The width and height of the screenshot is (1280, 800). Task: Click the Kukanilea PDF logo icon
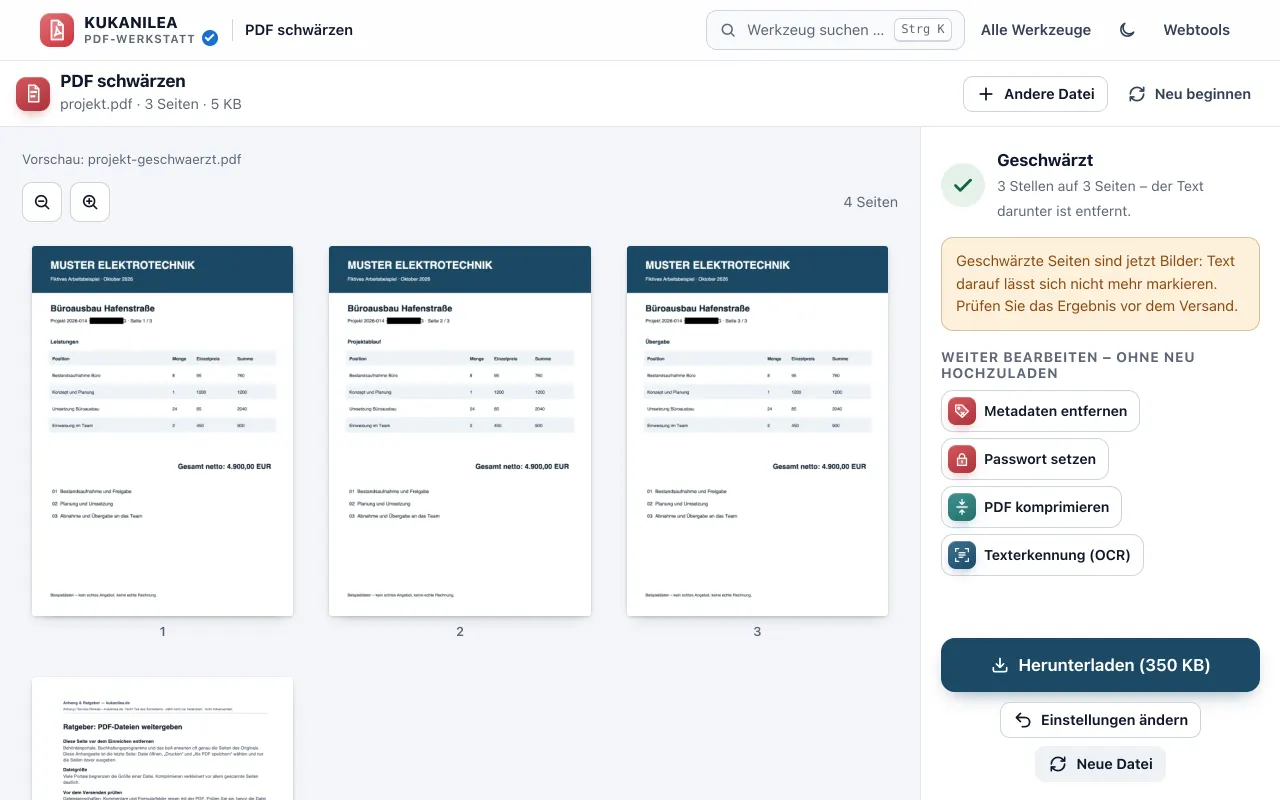coord(57,30)
